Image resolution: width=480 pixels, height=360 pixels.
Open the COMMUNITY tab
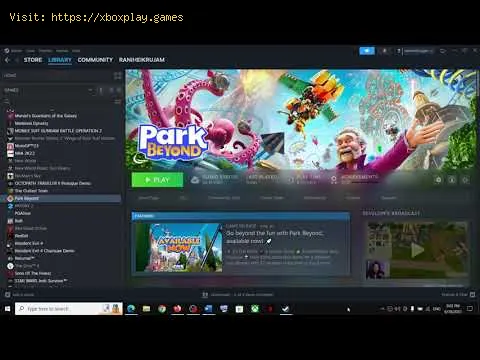pyautogui.click(x=95, y=60)
